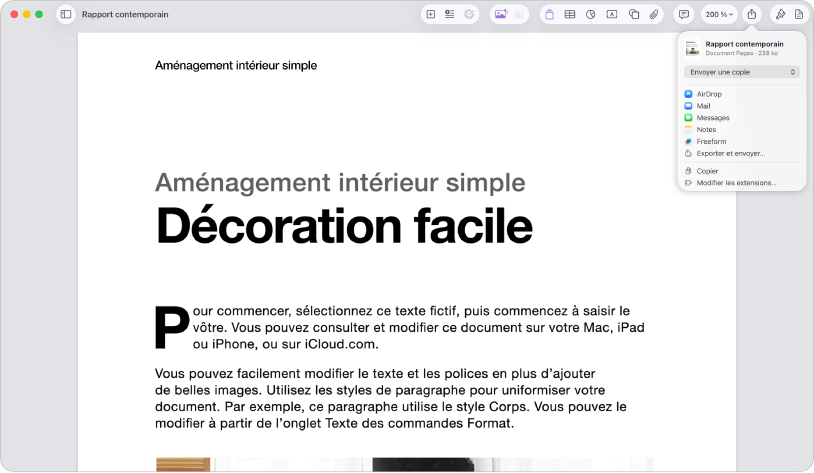The image size is (814, 473).
Task: Click the add page icon
Action: [x=431, y=15]
